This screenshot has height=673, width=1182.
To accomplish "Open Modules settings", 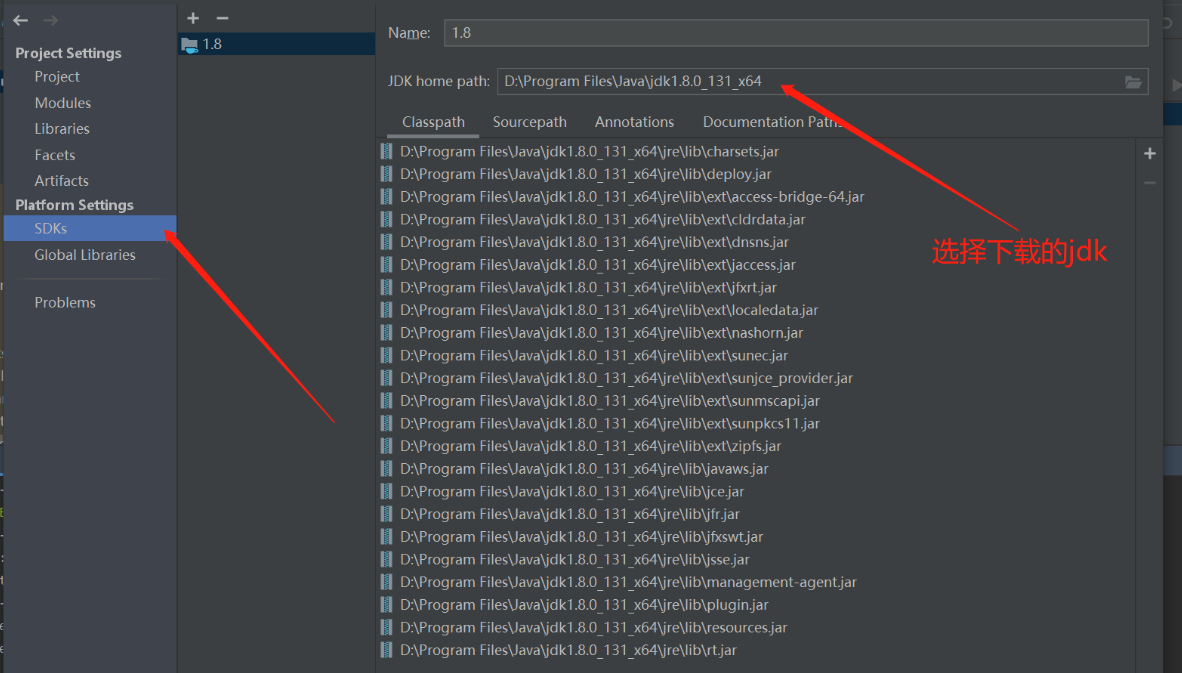I will tap(63, 103).
